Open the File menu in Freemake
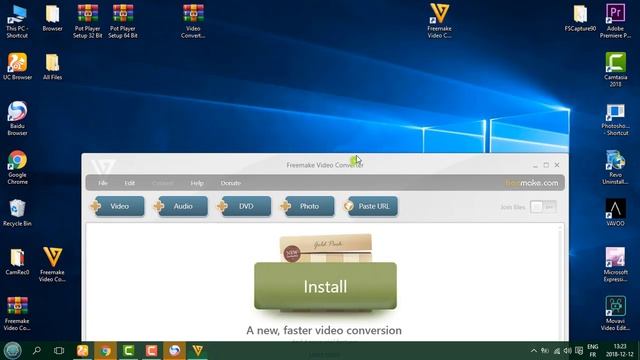Image resolution: width=640 pixels, height=360 pixels. pos(103,183)
